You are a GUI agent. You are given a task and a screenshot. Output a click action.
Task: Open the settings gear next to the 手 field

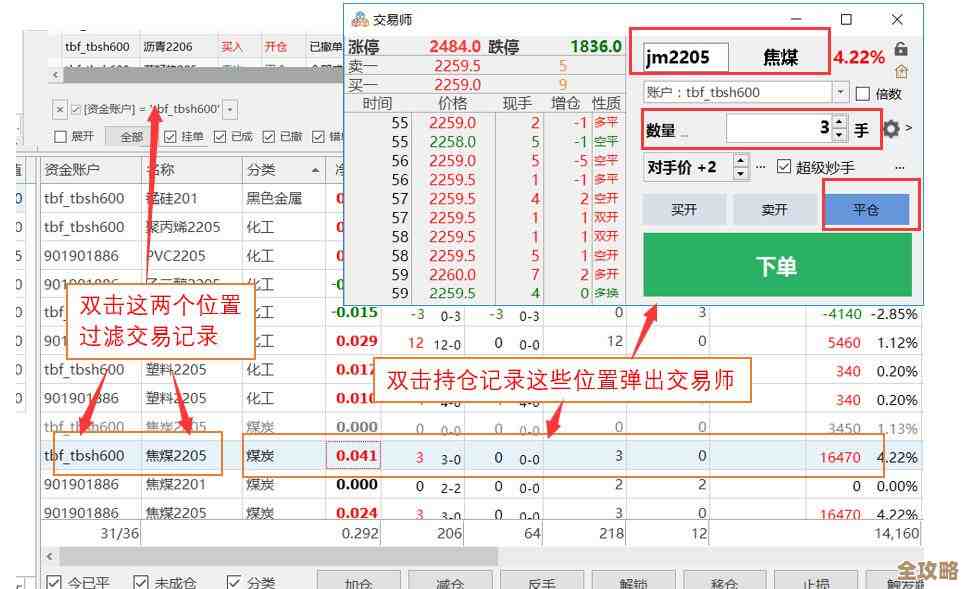coord(892,129)
